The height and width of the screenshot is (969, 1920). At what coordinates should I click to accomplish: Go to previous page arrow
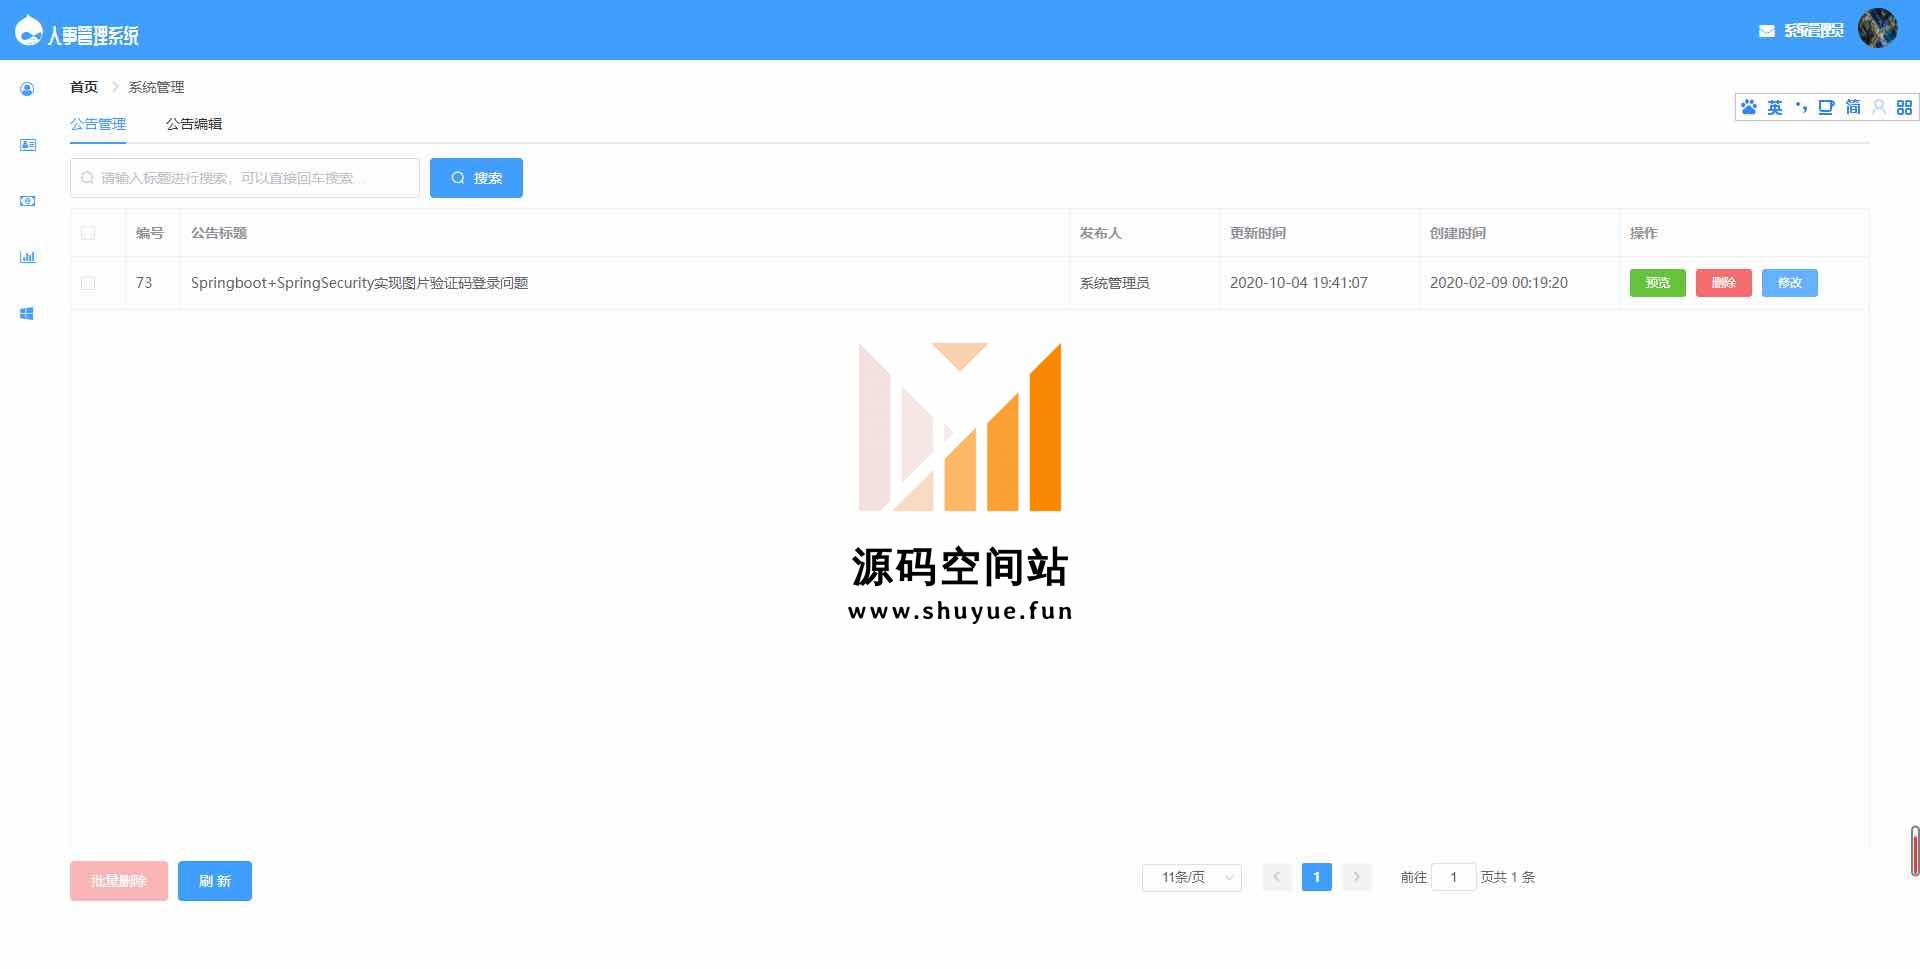tap(1277, 877)
